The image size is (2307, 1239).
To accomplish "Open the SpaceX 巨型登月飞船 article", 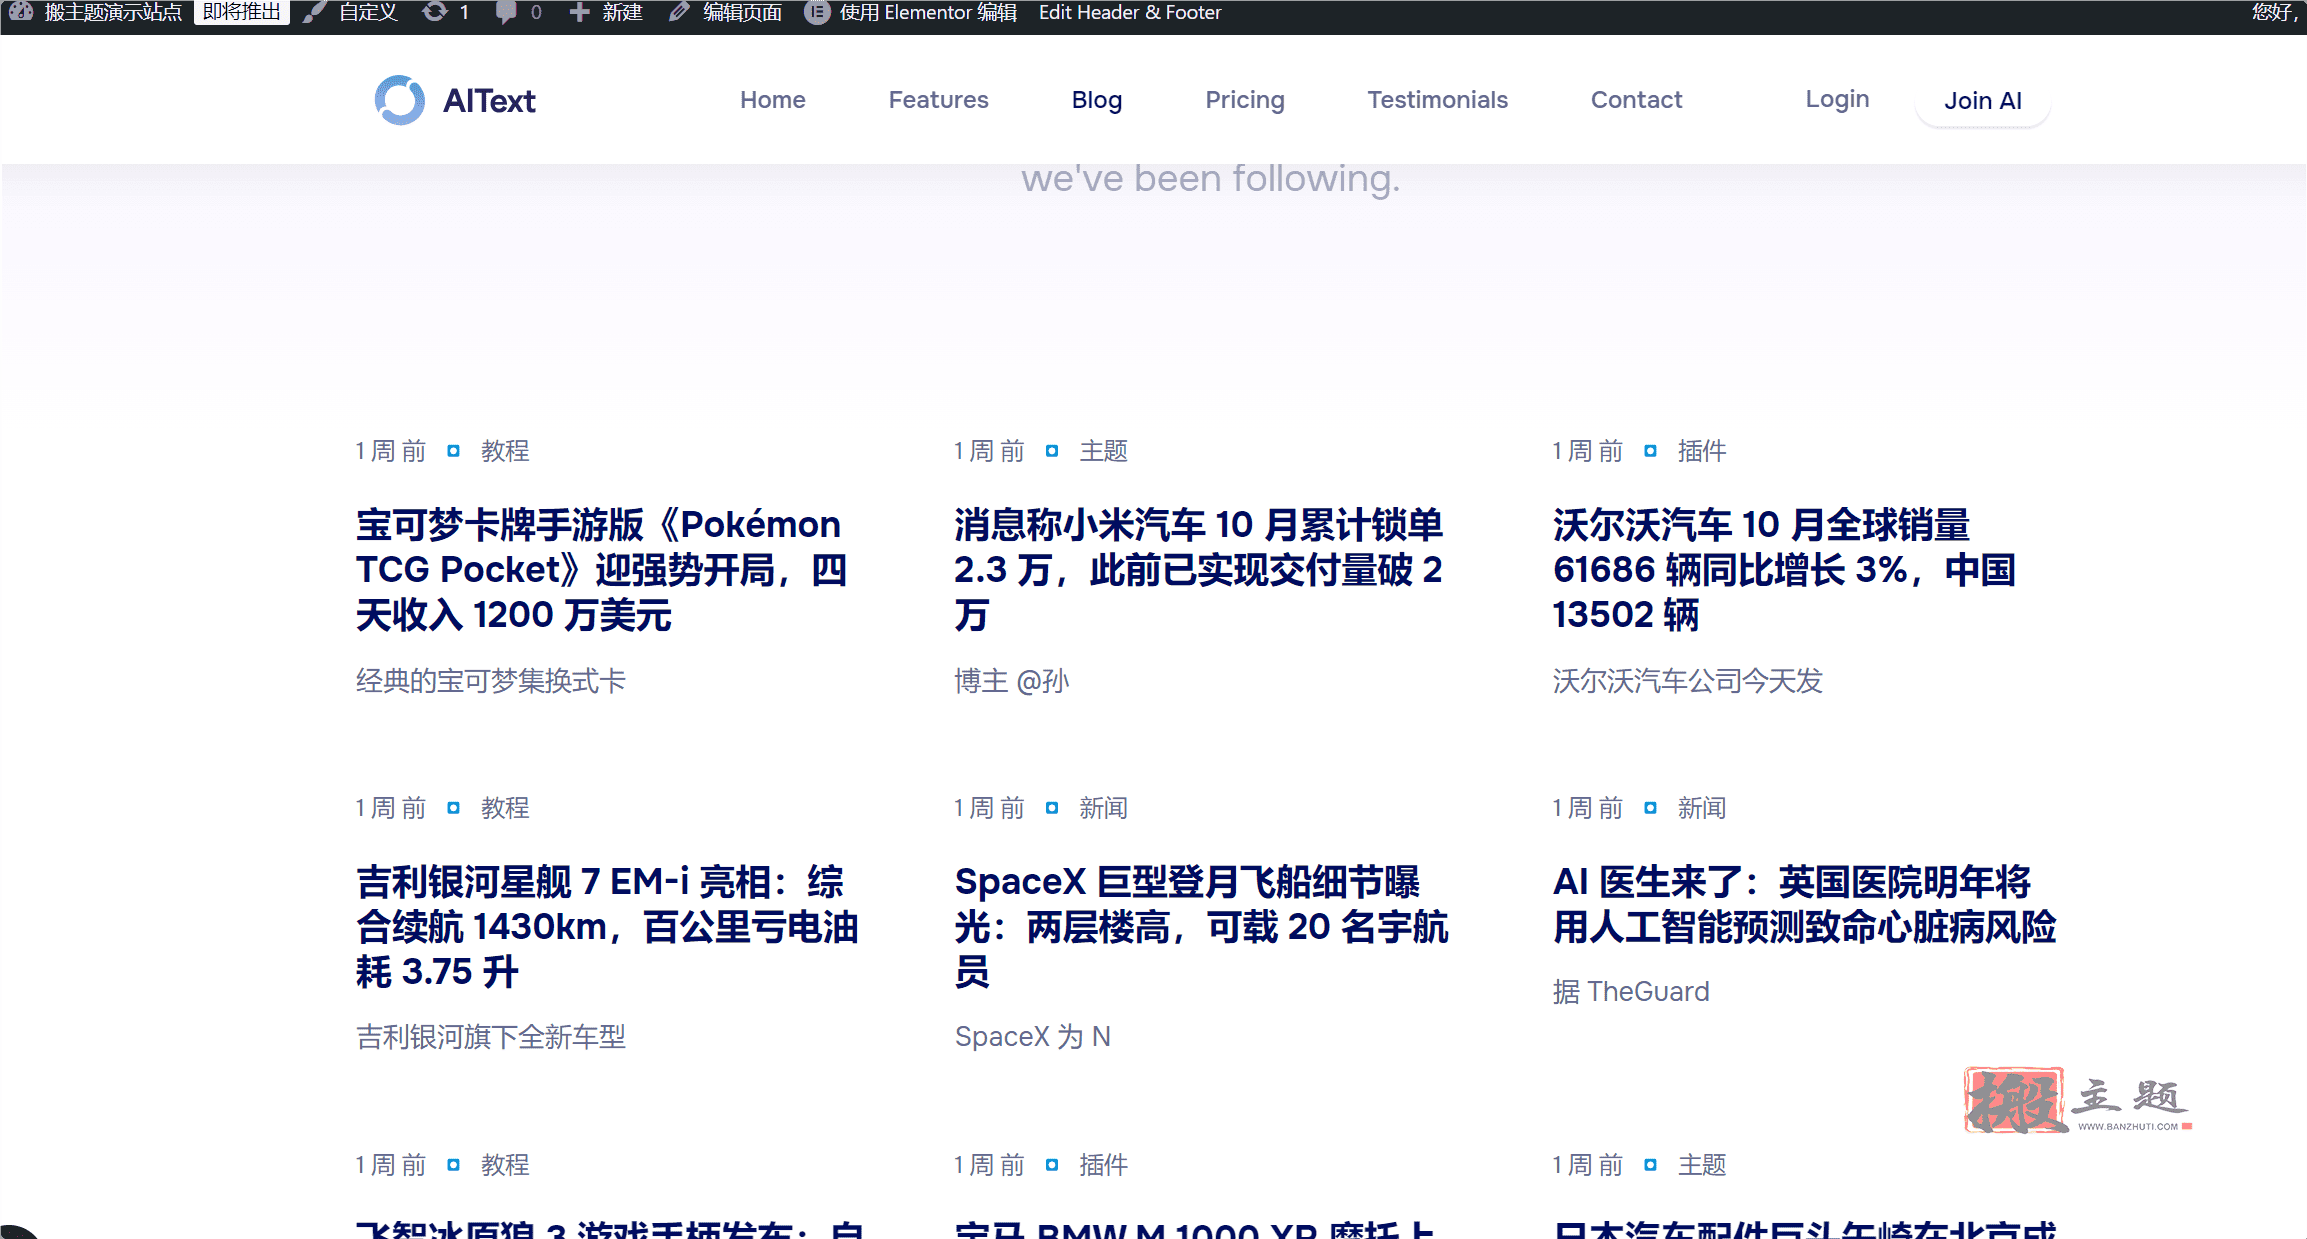I will click(x=1201, y=926).
